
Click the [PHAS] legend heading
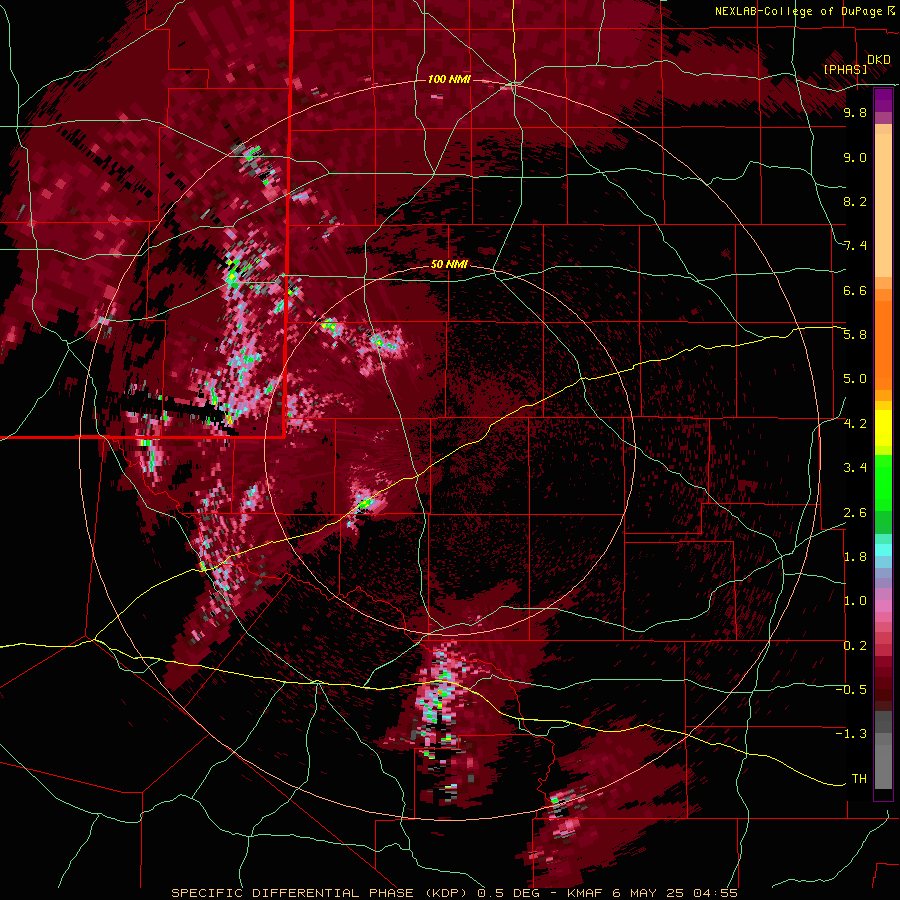coord(845,70)
